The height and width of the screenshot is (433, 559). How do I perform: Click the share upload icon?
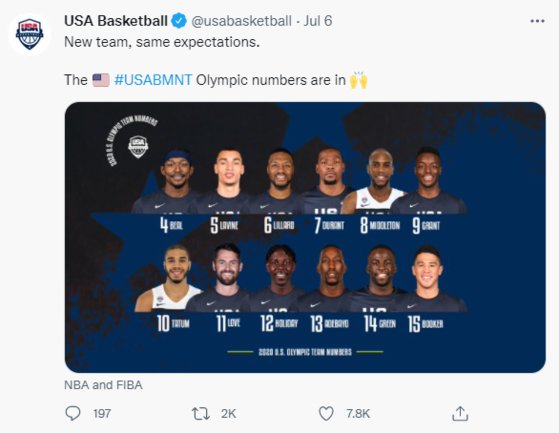(x=460, y=413)
